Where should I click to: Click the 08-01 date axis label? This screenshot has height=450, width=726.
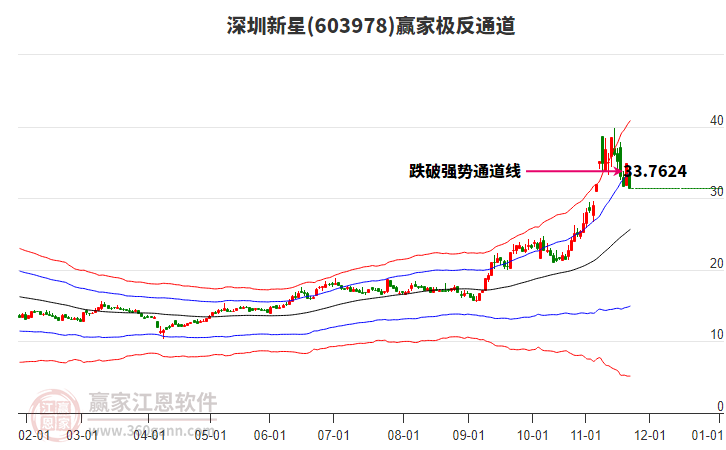point(403,436)
